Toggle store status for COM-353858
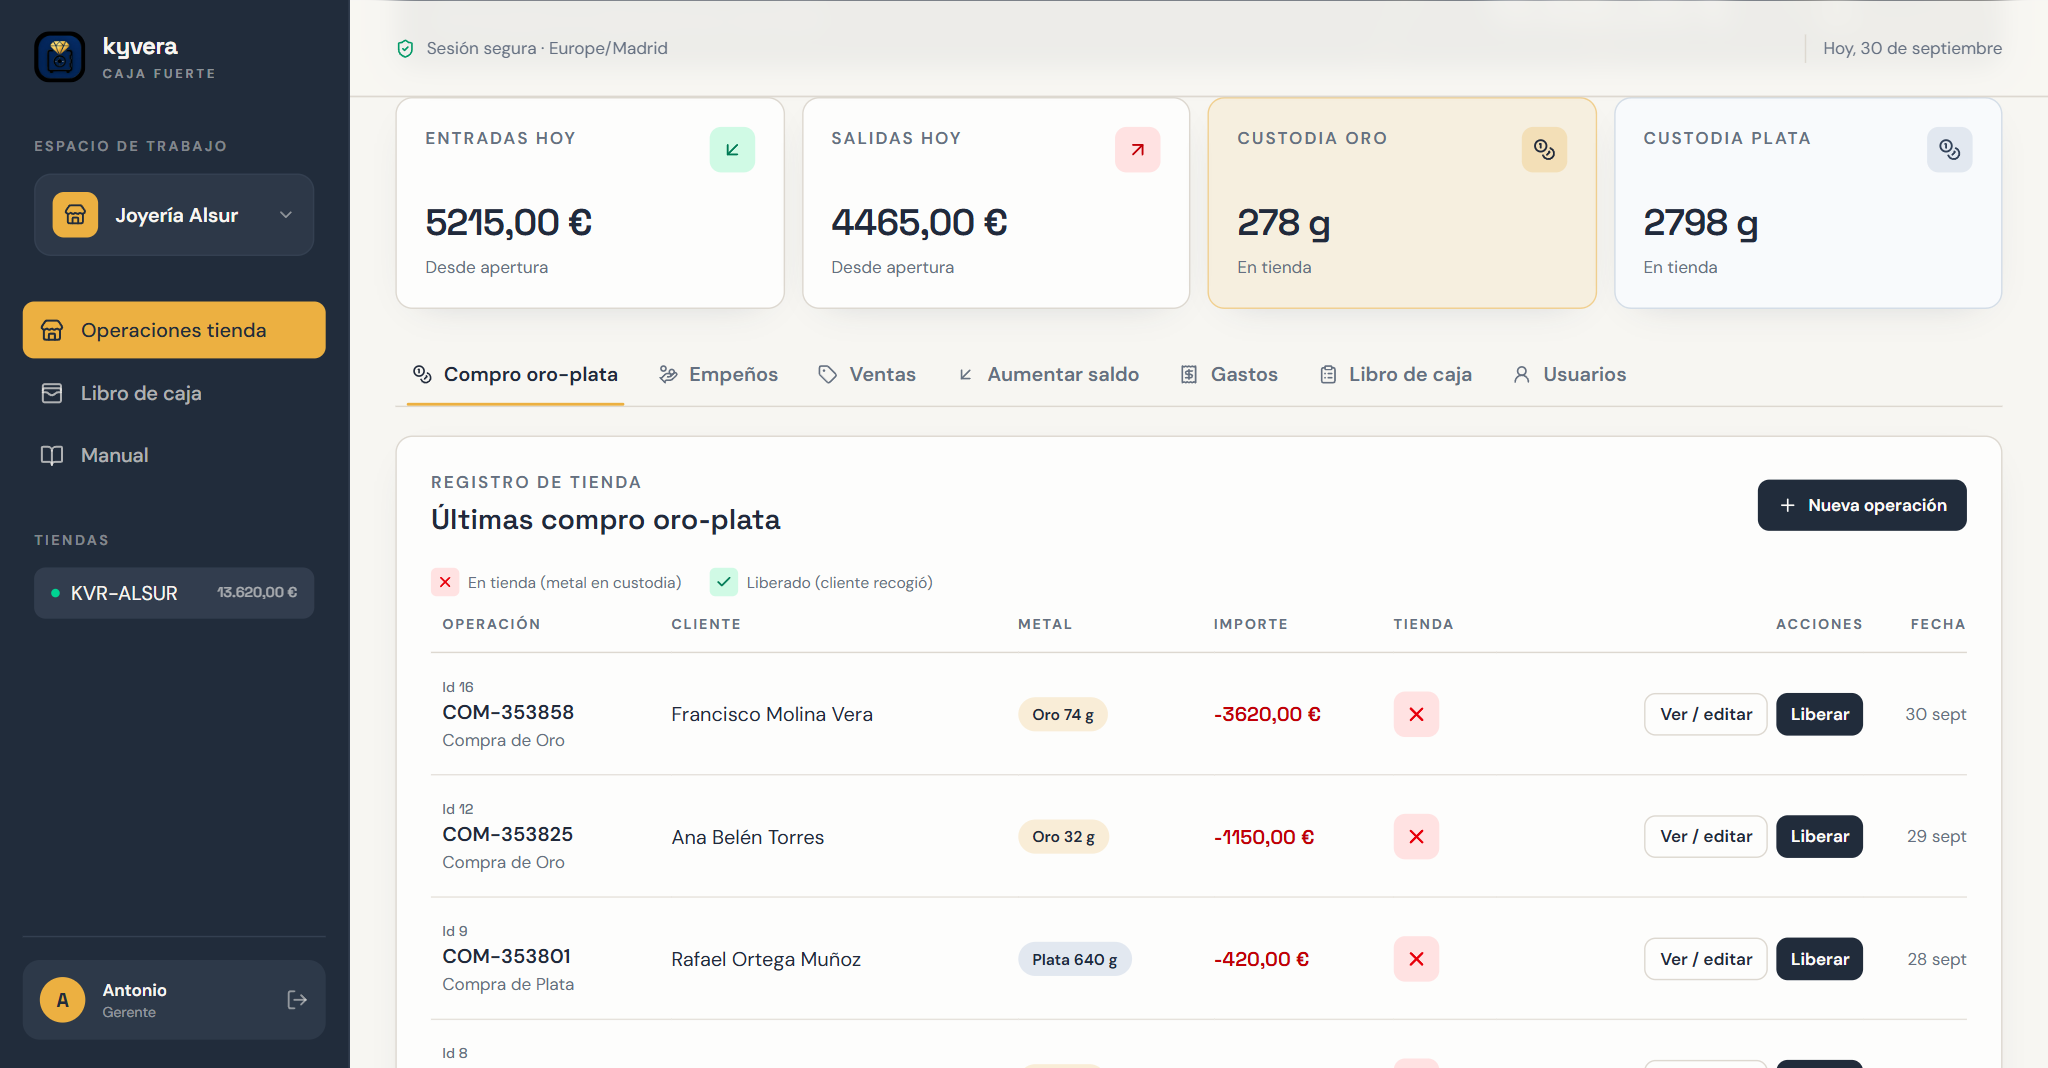The width and height of the screenshot is (2048, 1068). point(1416,714)
